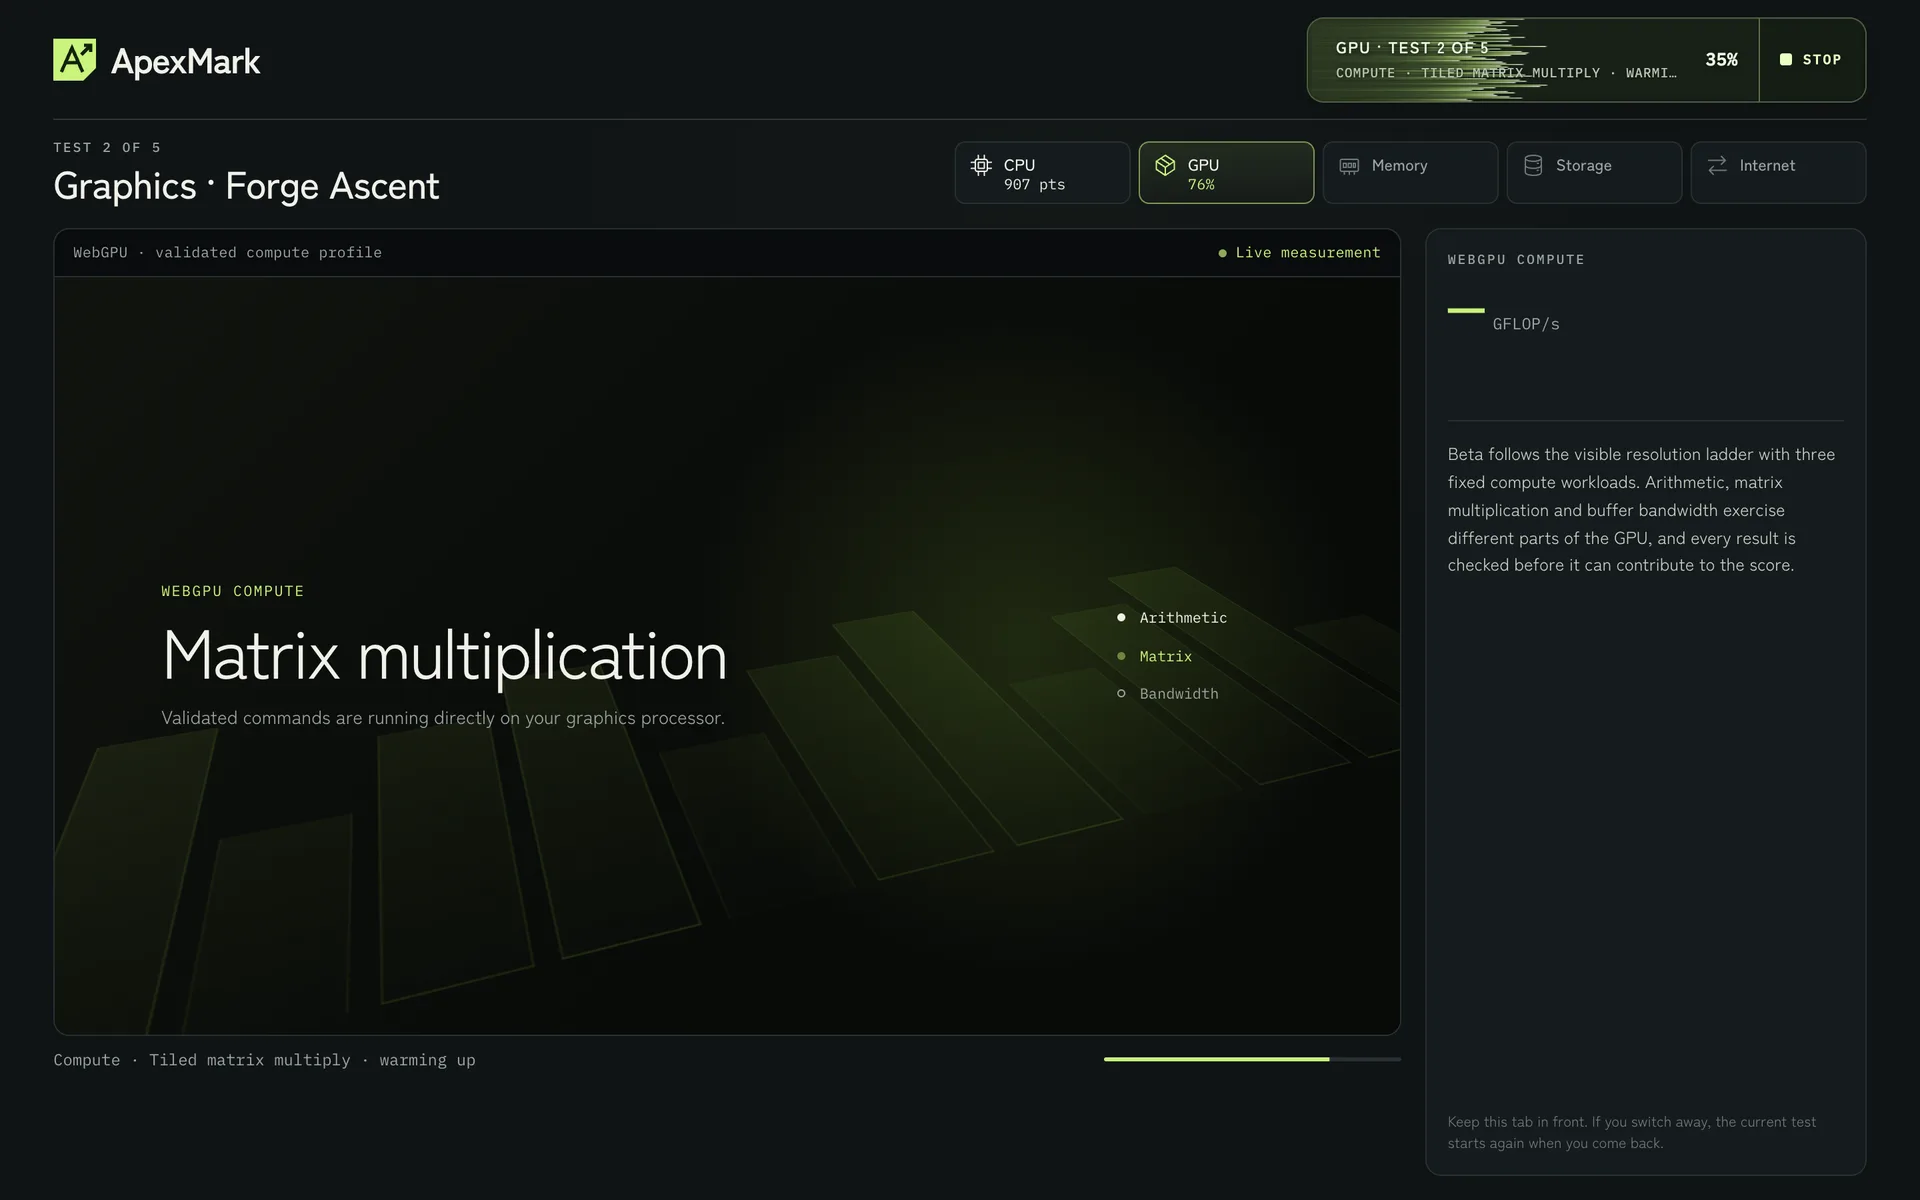The height and width of the screenshot is (1200, 1920).
Task: Select the Storage database icon
Action: coord(1533,165)
